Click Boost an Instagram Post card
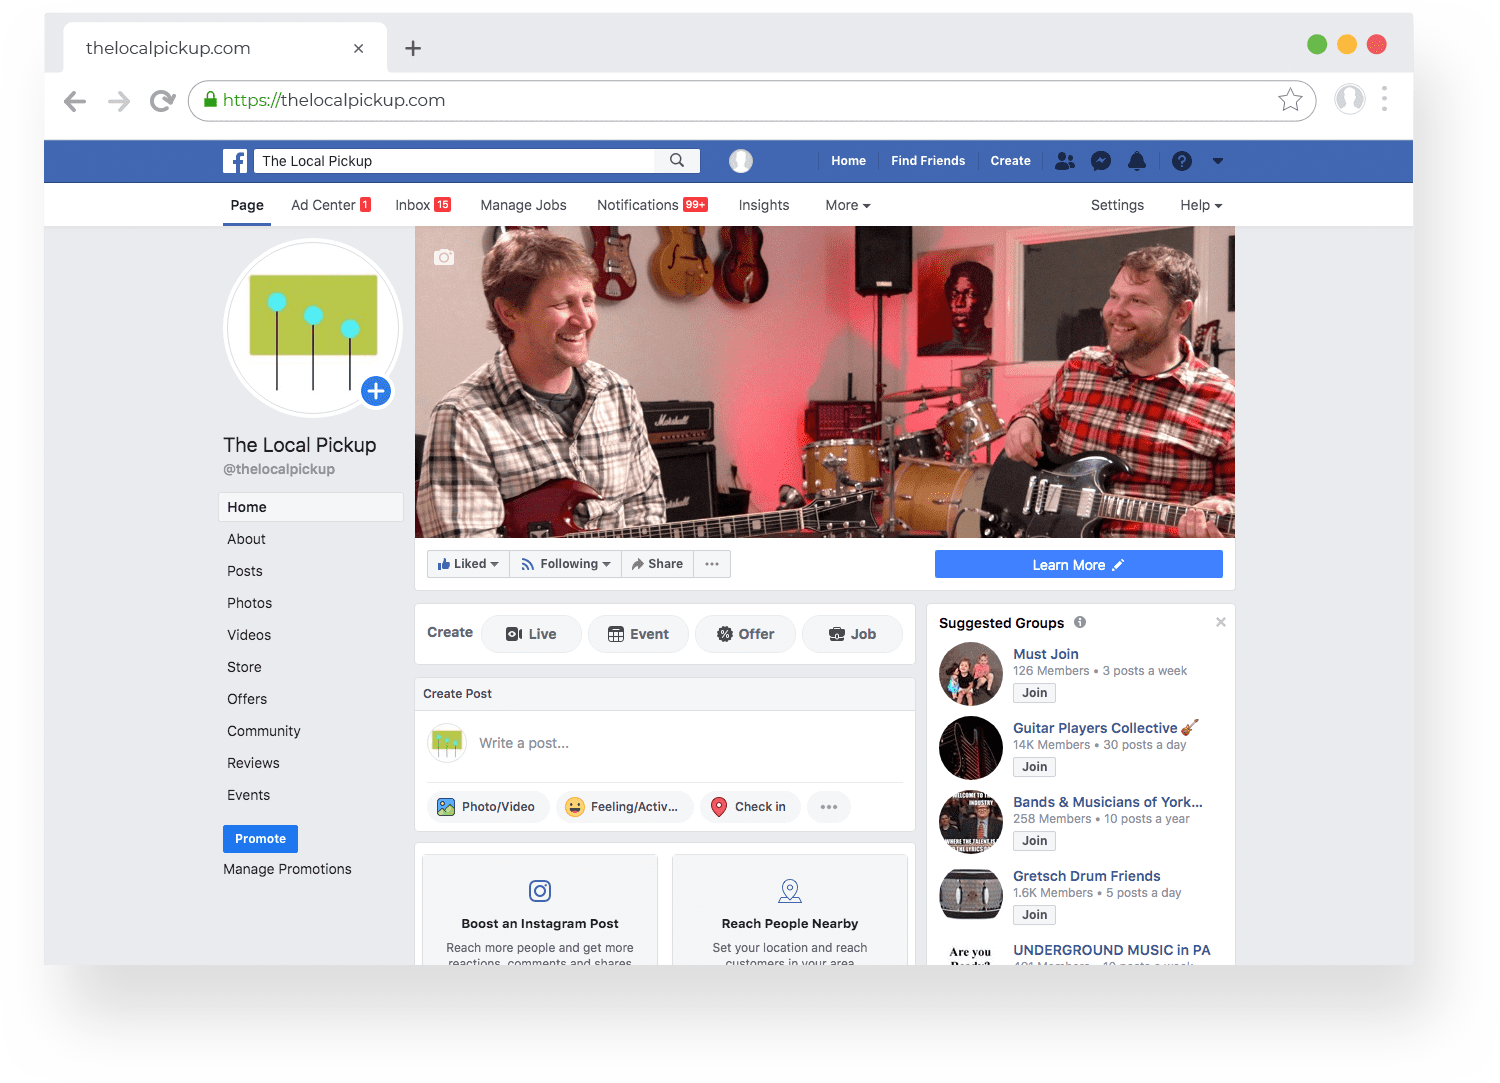Viewport: 1500px width, 1083px height. (540, 910)
